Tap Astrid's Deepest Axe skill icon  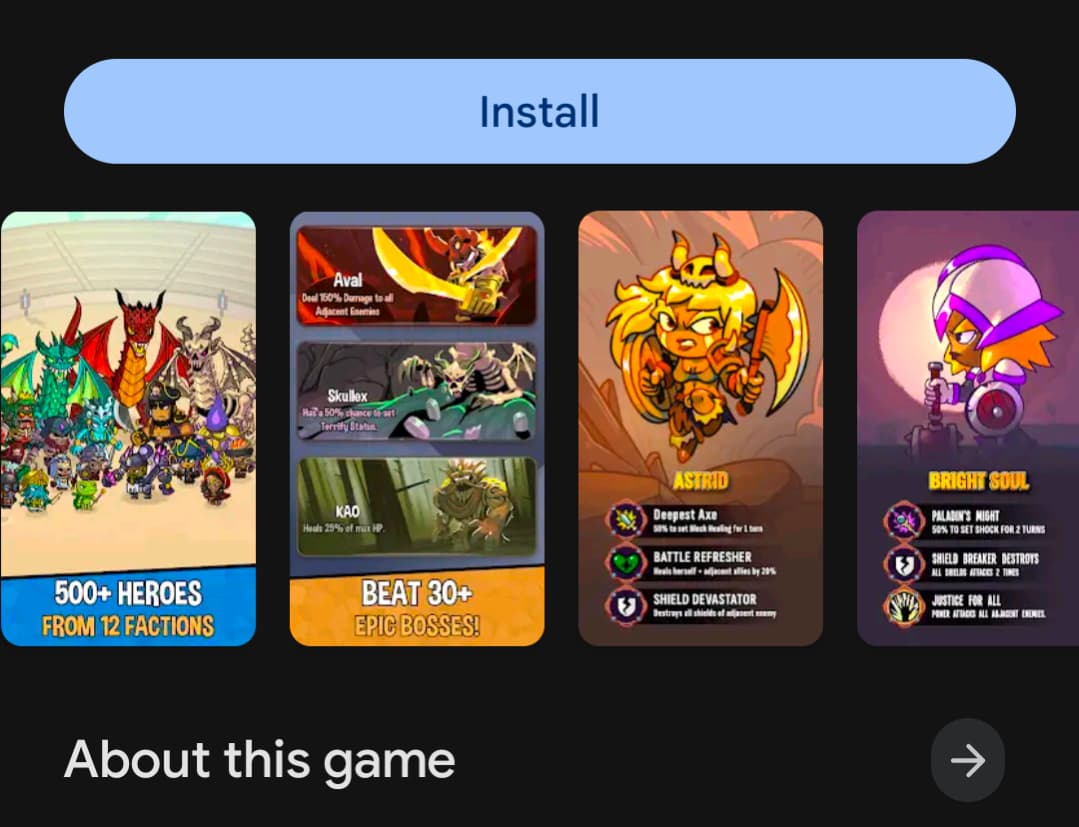click(626, 520)
